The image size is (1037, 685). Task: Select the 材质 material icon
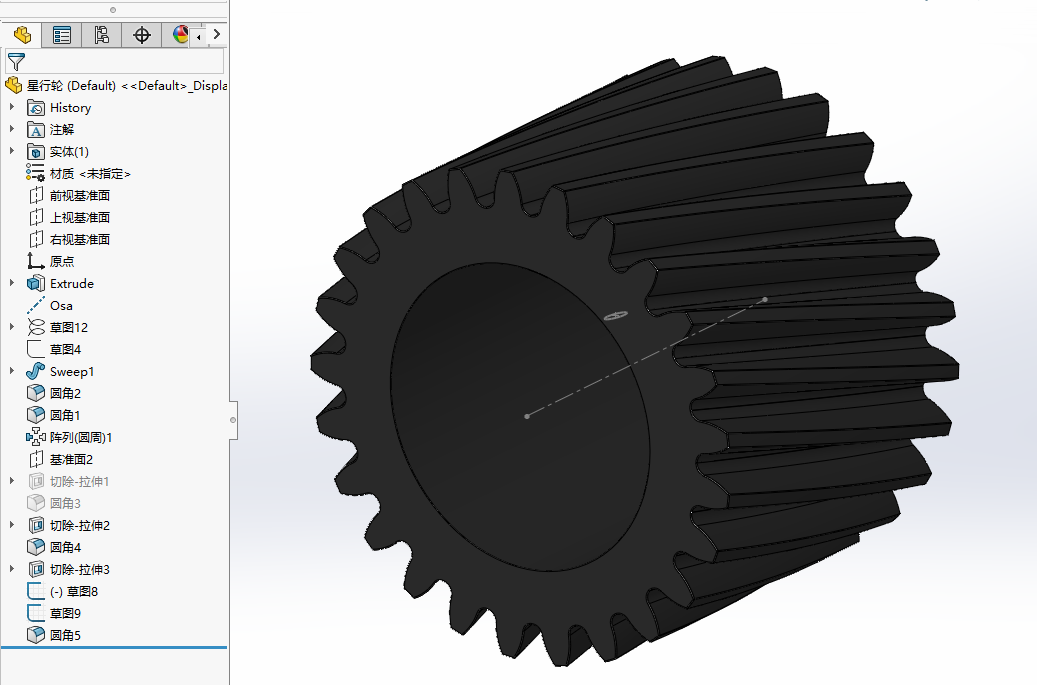coord(36,173)
